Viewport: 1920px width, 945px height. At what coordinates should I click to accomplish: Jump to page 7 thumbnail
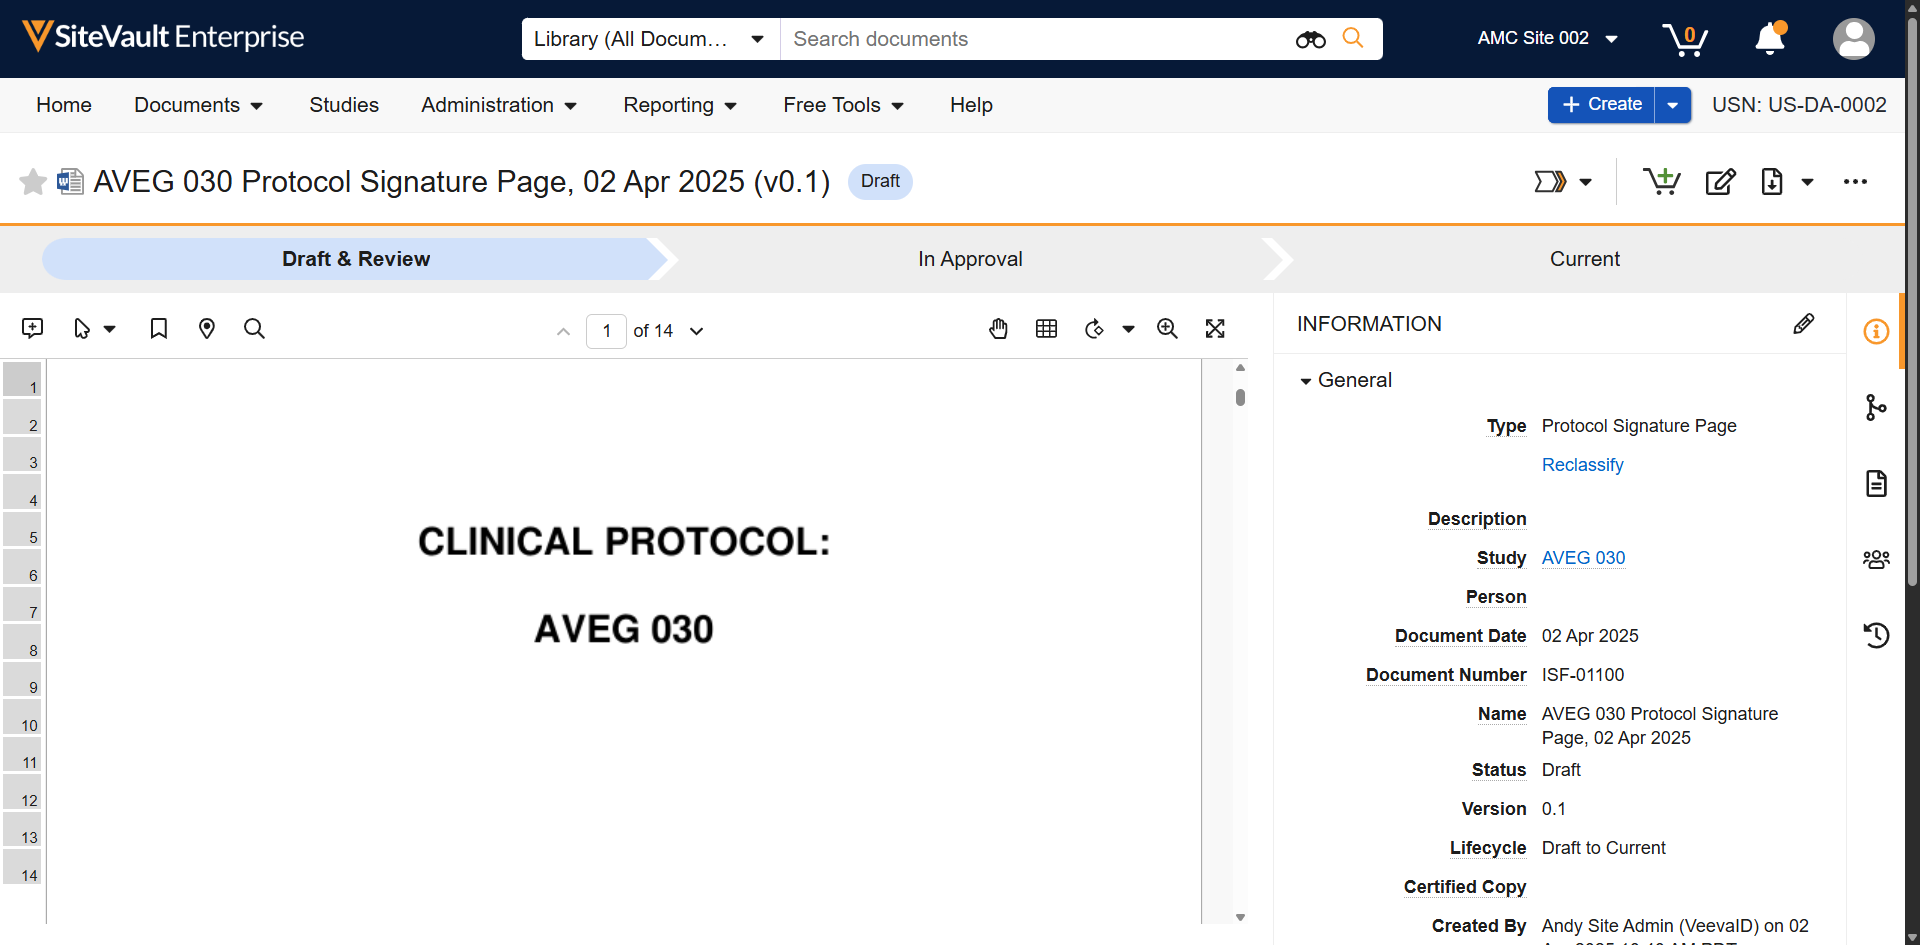coord(22,604)
